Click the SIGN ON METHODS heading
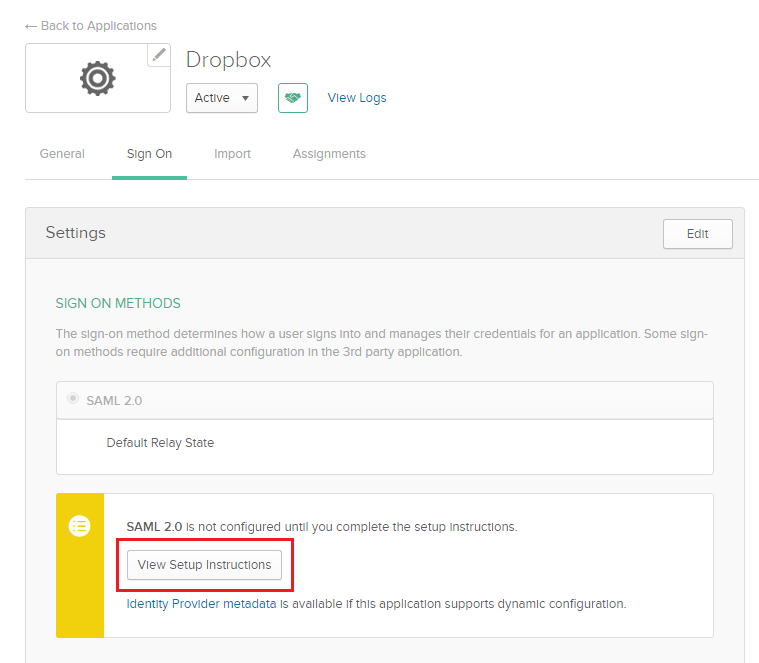The width and height of the screenshot is (759, 663). tap(118, 303)
